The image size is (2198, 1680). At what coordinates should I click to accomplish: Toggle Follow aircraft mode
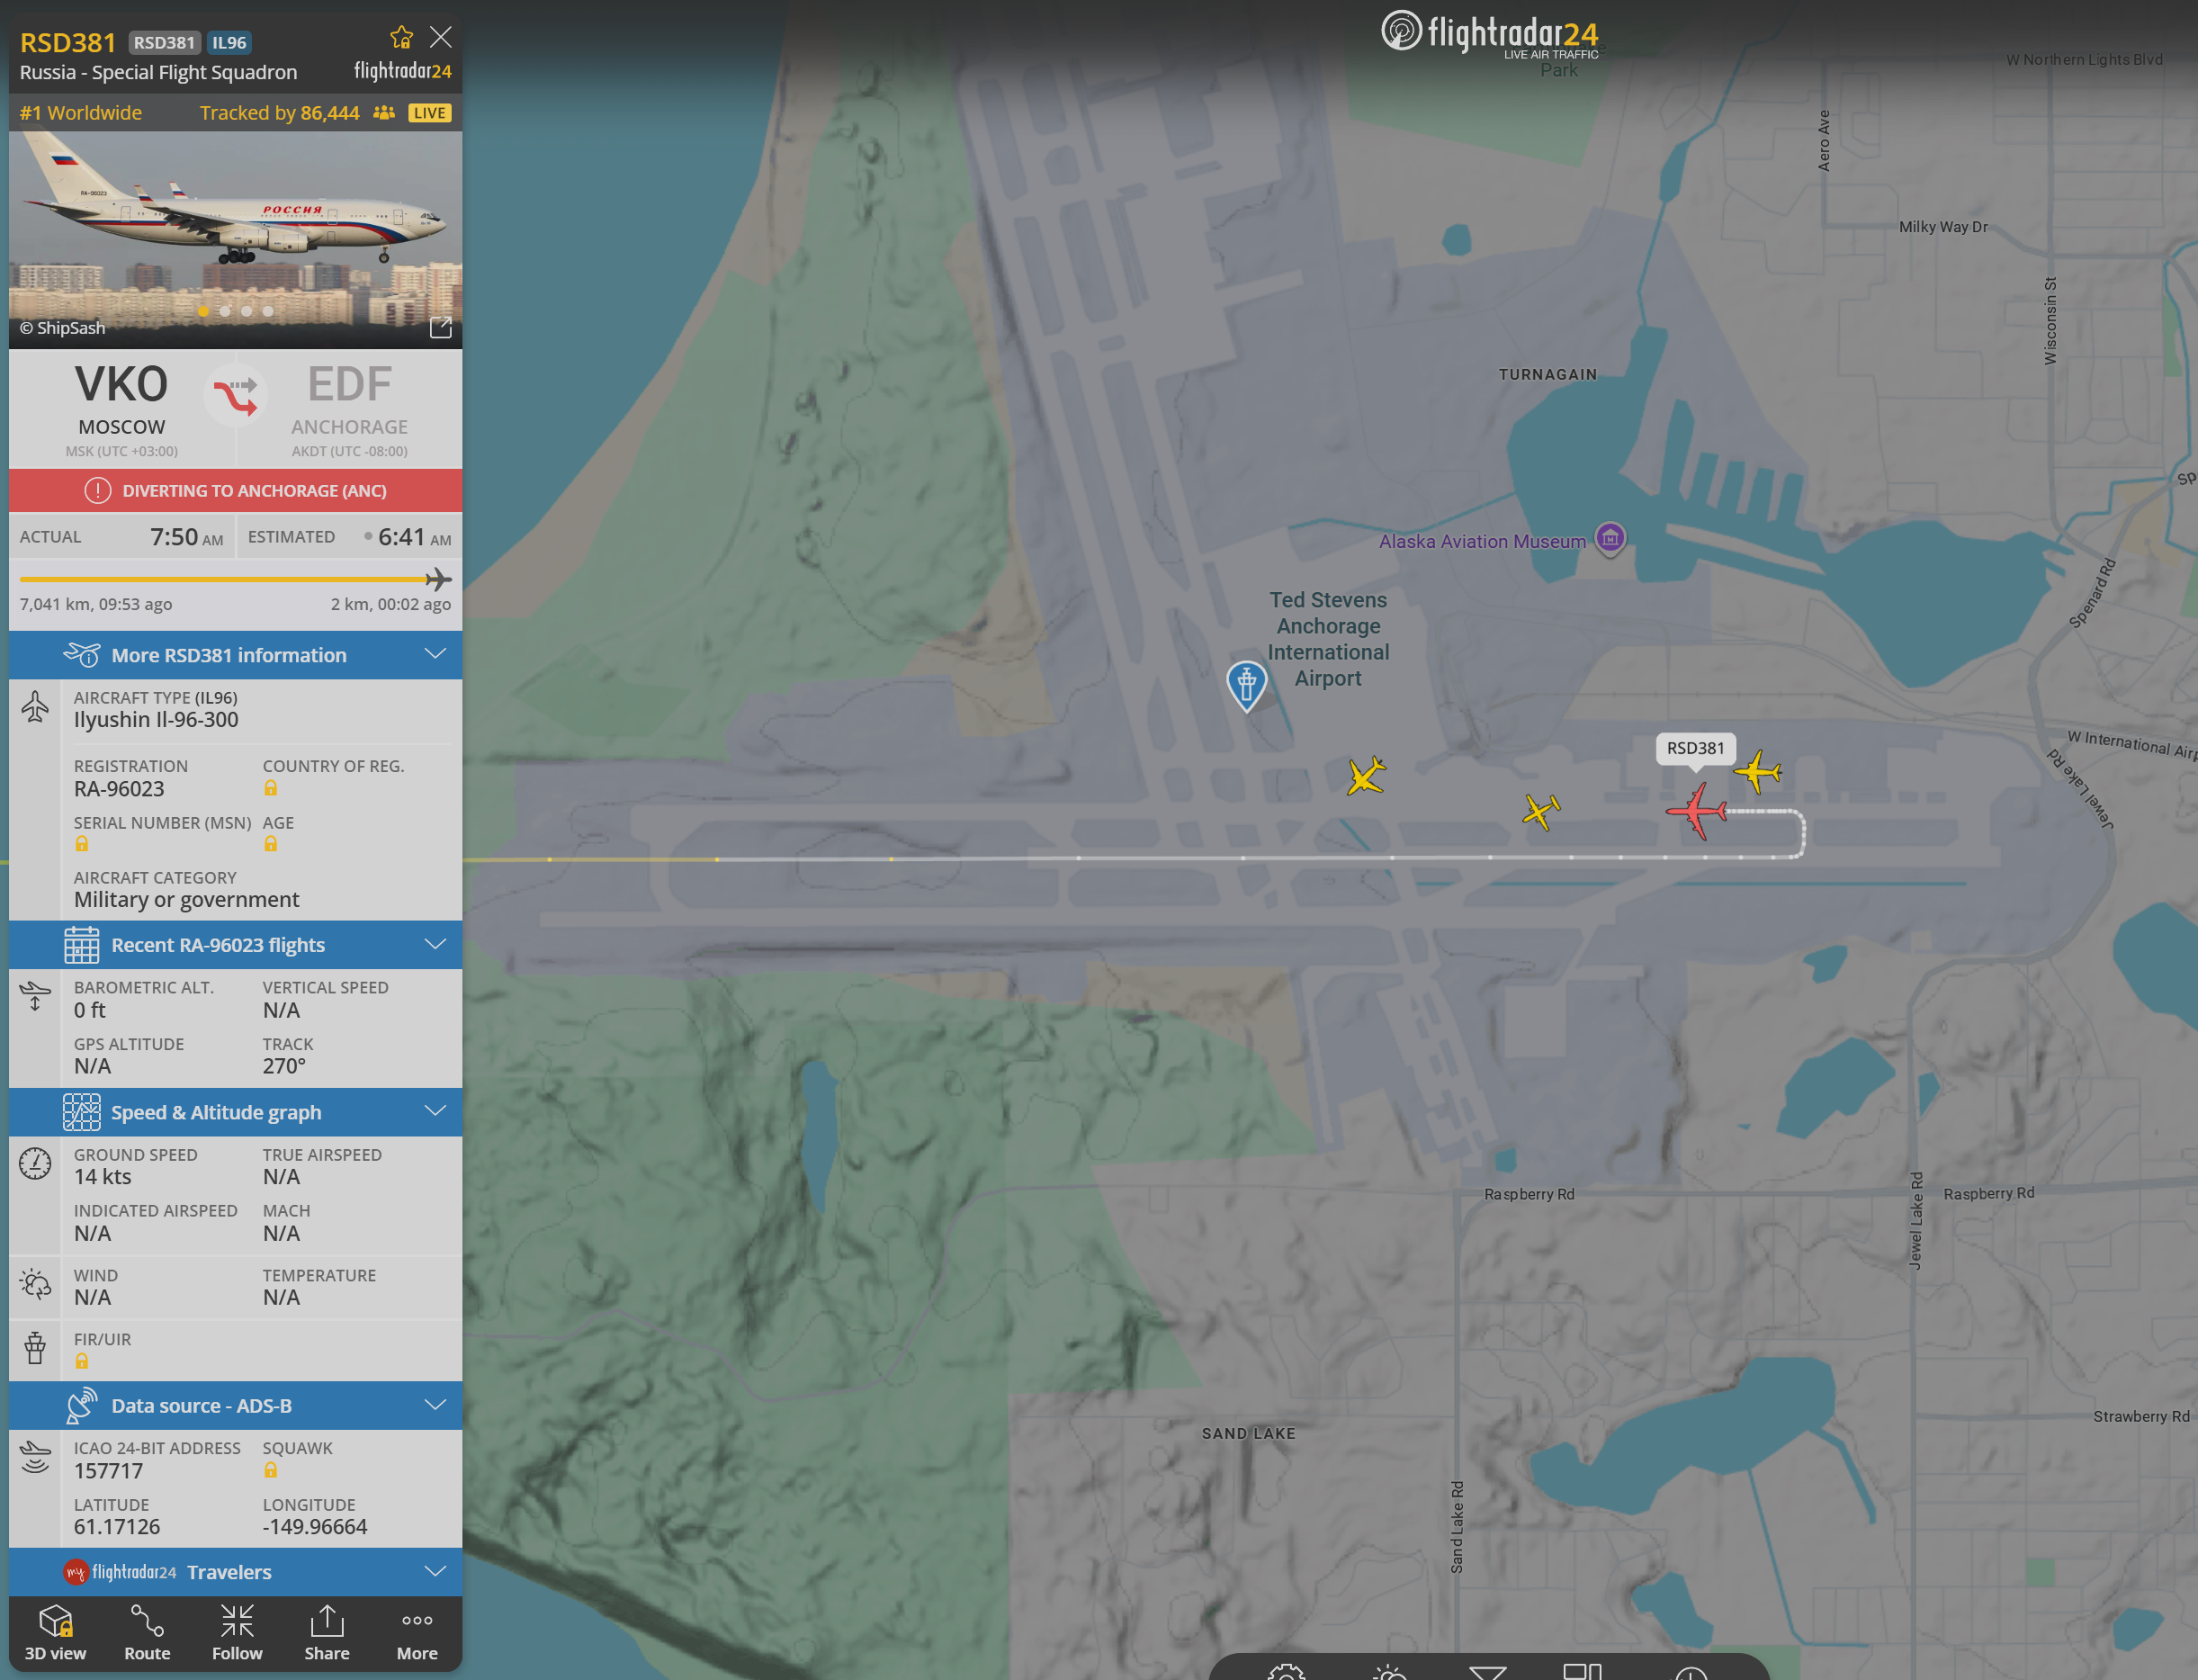click(237, 1632)
